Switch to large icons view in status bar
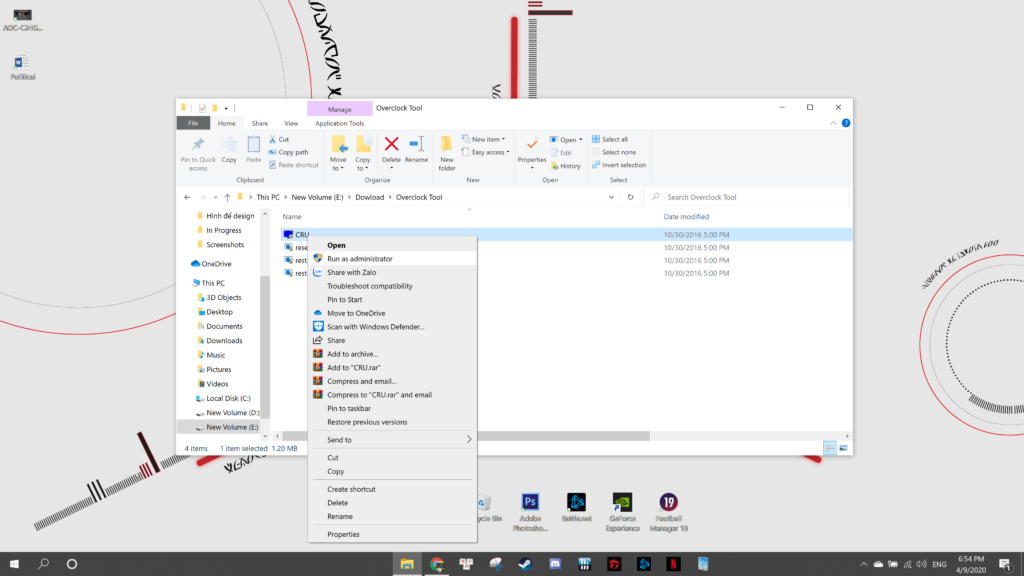The height and width of the screenshot is (576, 1024). pyautogui.click(x=844, y=448)
